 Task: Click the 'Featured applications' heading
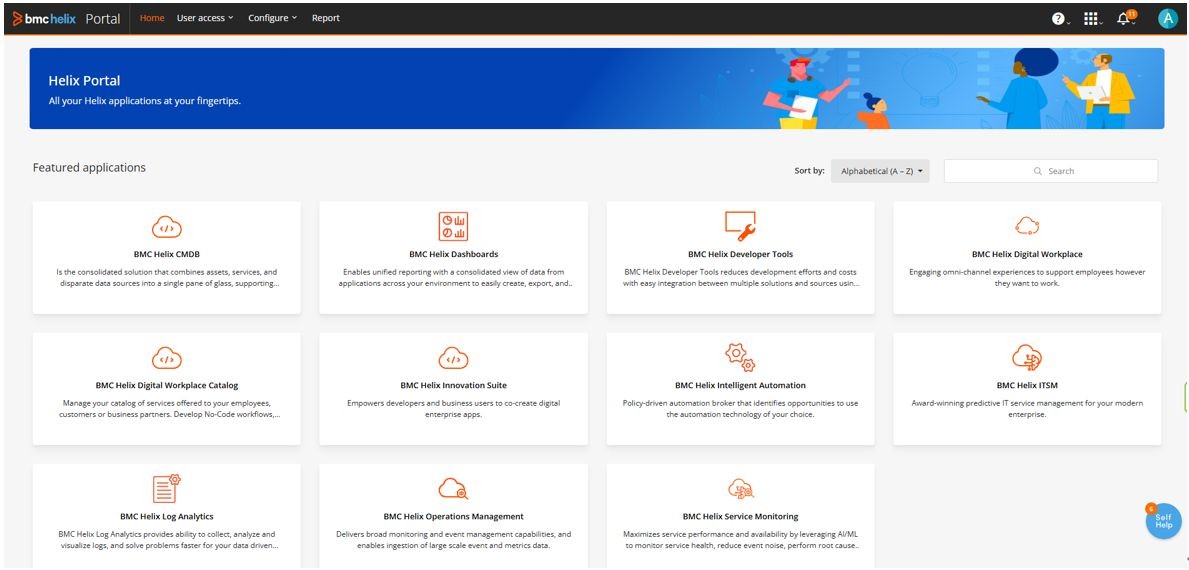(x=89, y=168)
